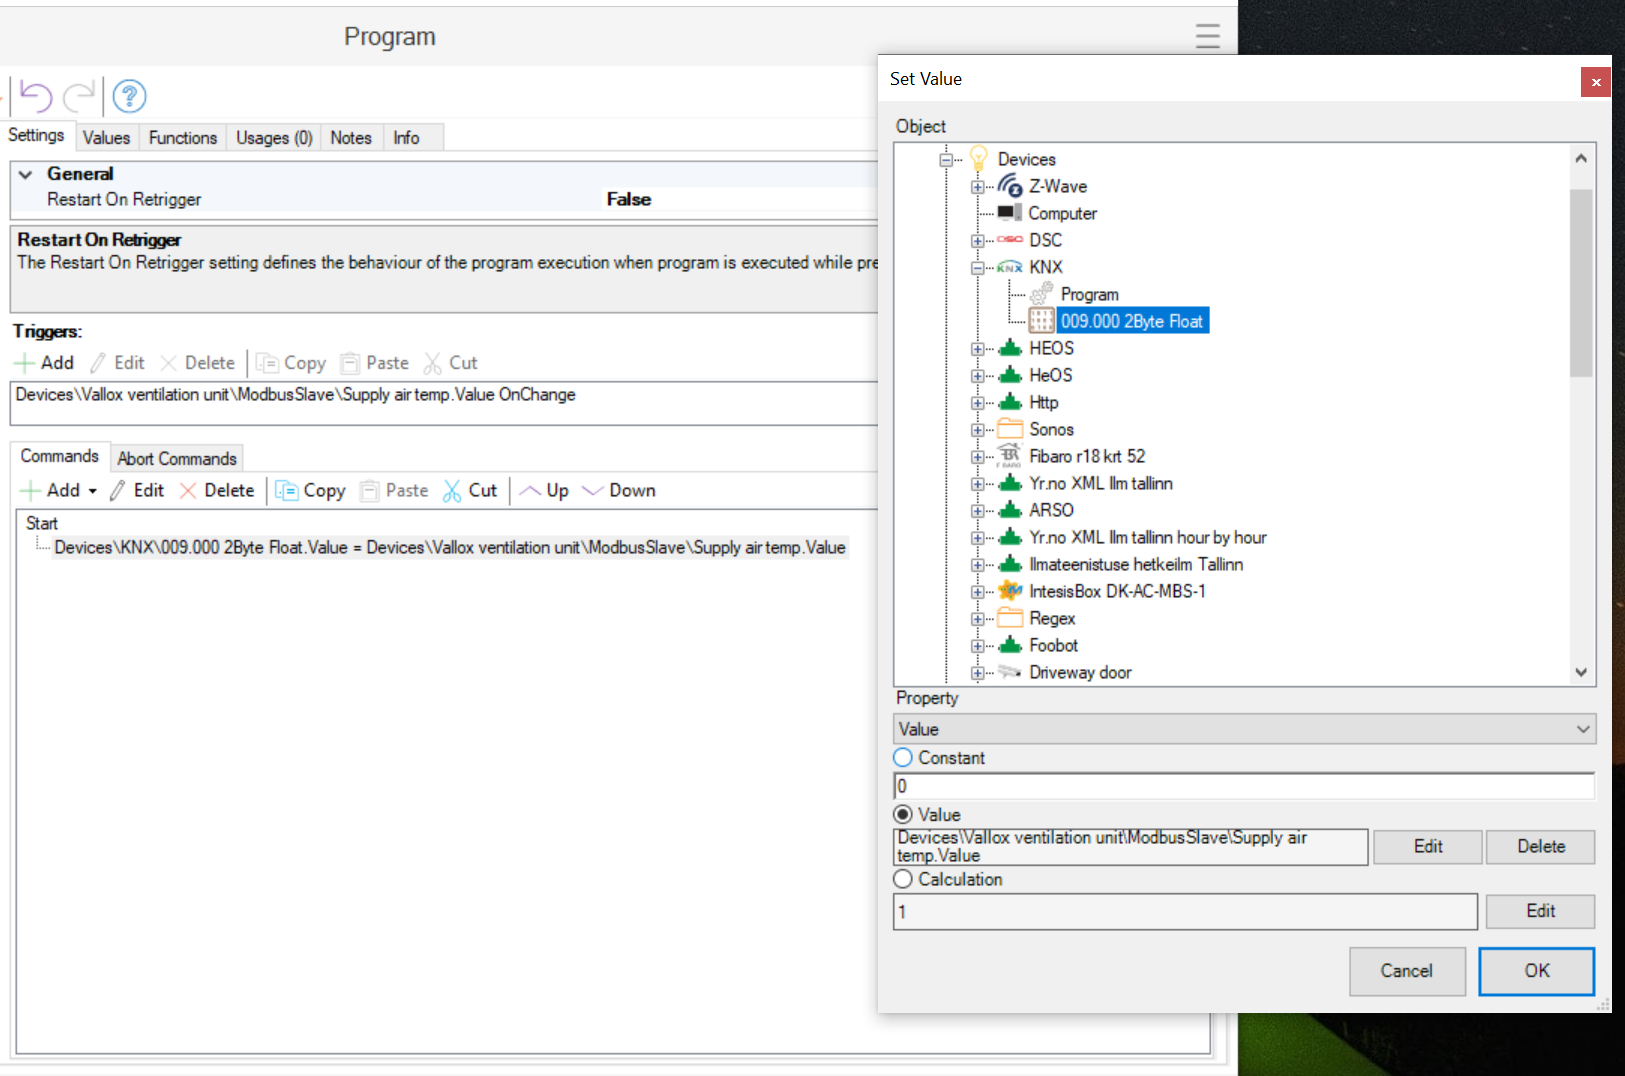
Task: Click the Copy icon in Commands toolbar
Action: click(x=287, y=491)
